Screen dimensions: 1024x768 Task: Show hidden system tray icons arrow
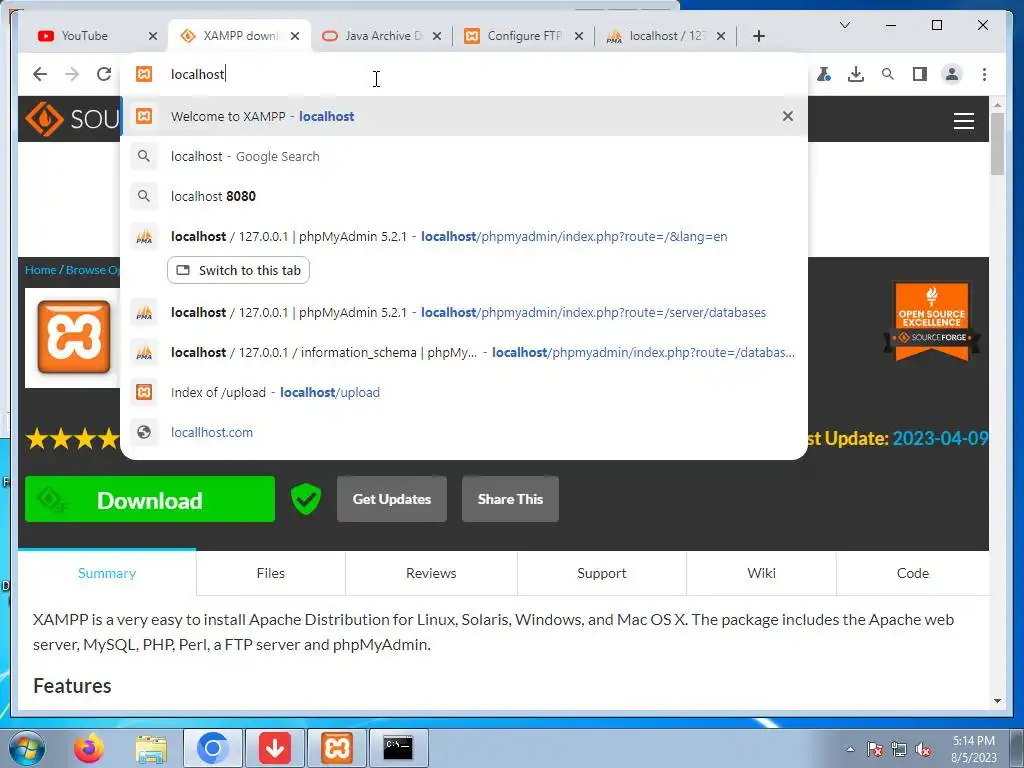tap(850, 749)
